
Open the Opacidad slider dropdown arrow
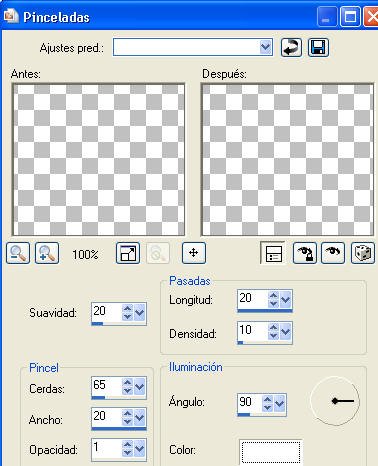[139, 448]
